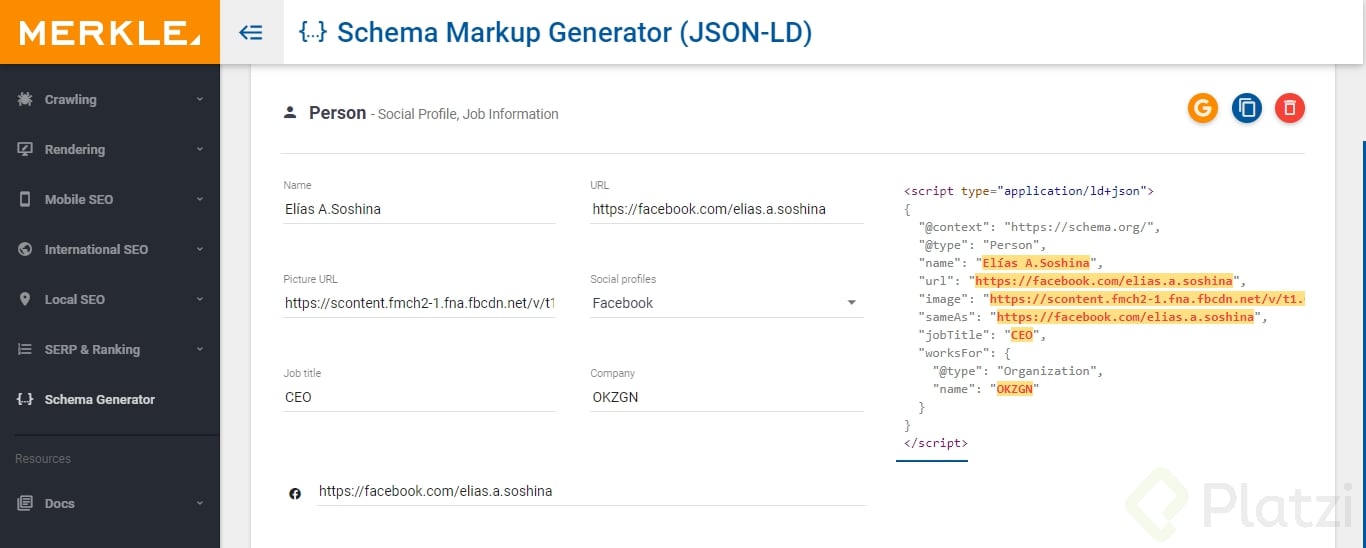Click the Merkle logo

click(x=109, y=33)
